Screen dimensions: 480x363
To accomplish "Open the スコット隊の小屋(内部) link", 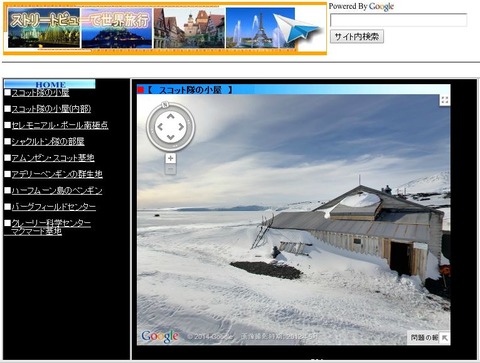I will coord(51,109).
